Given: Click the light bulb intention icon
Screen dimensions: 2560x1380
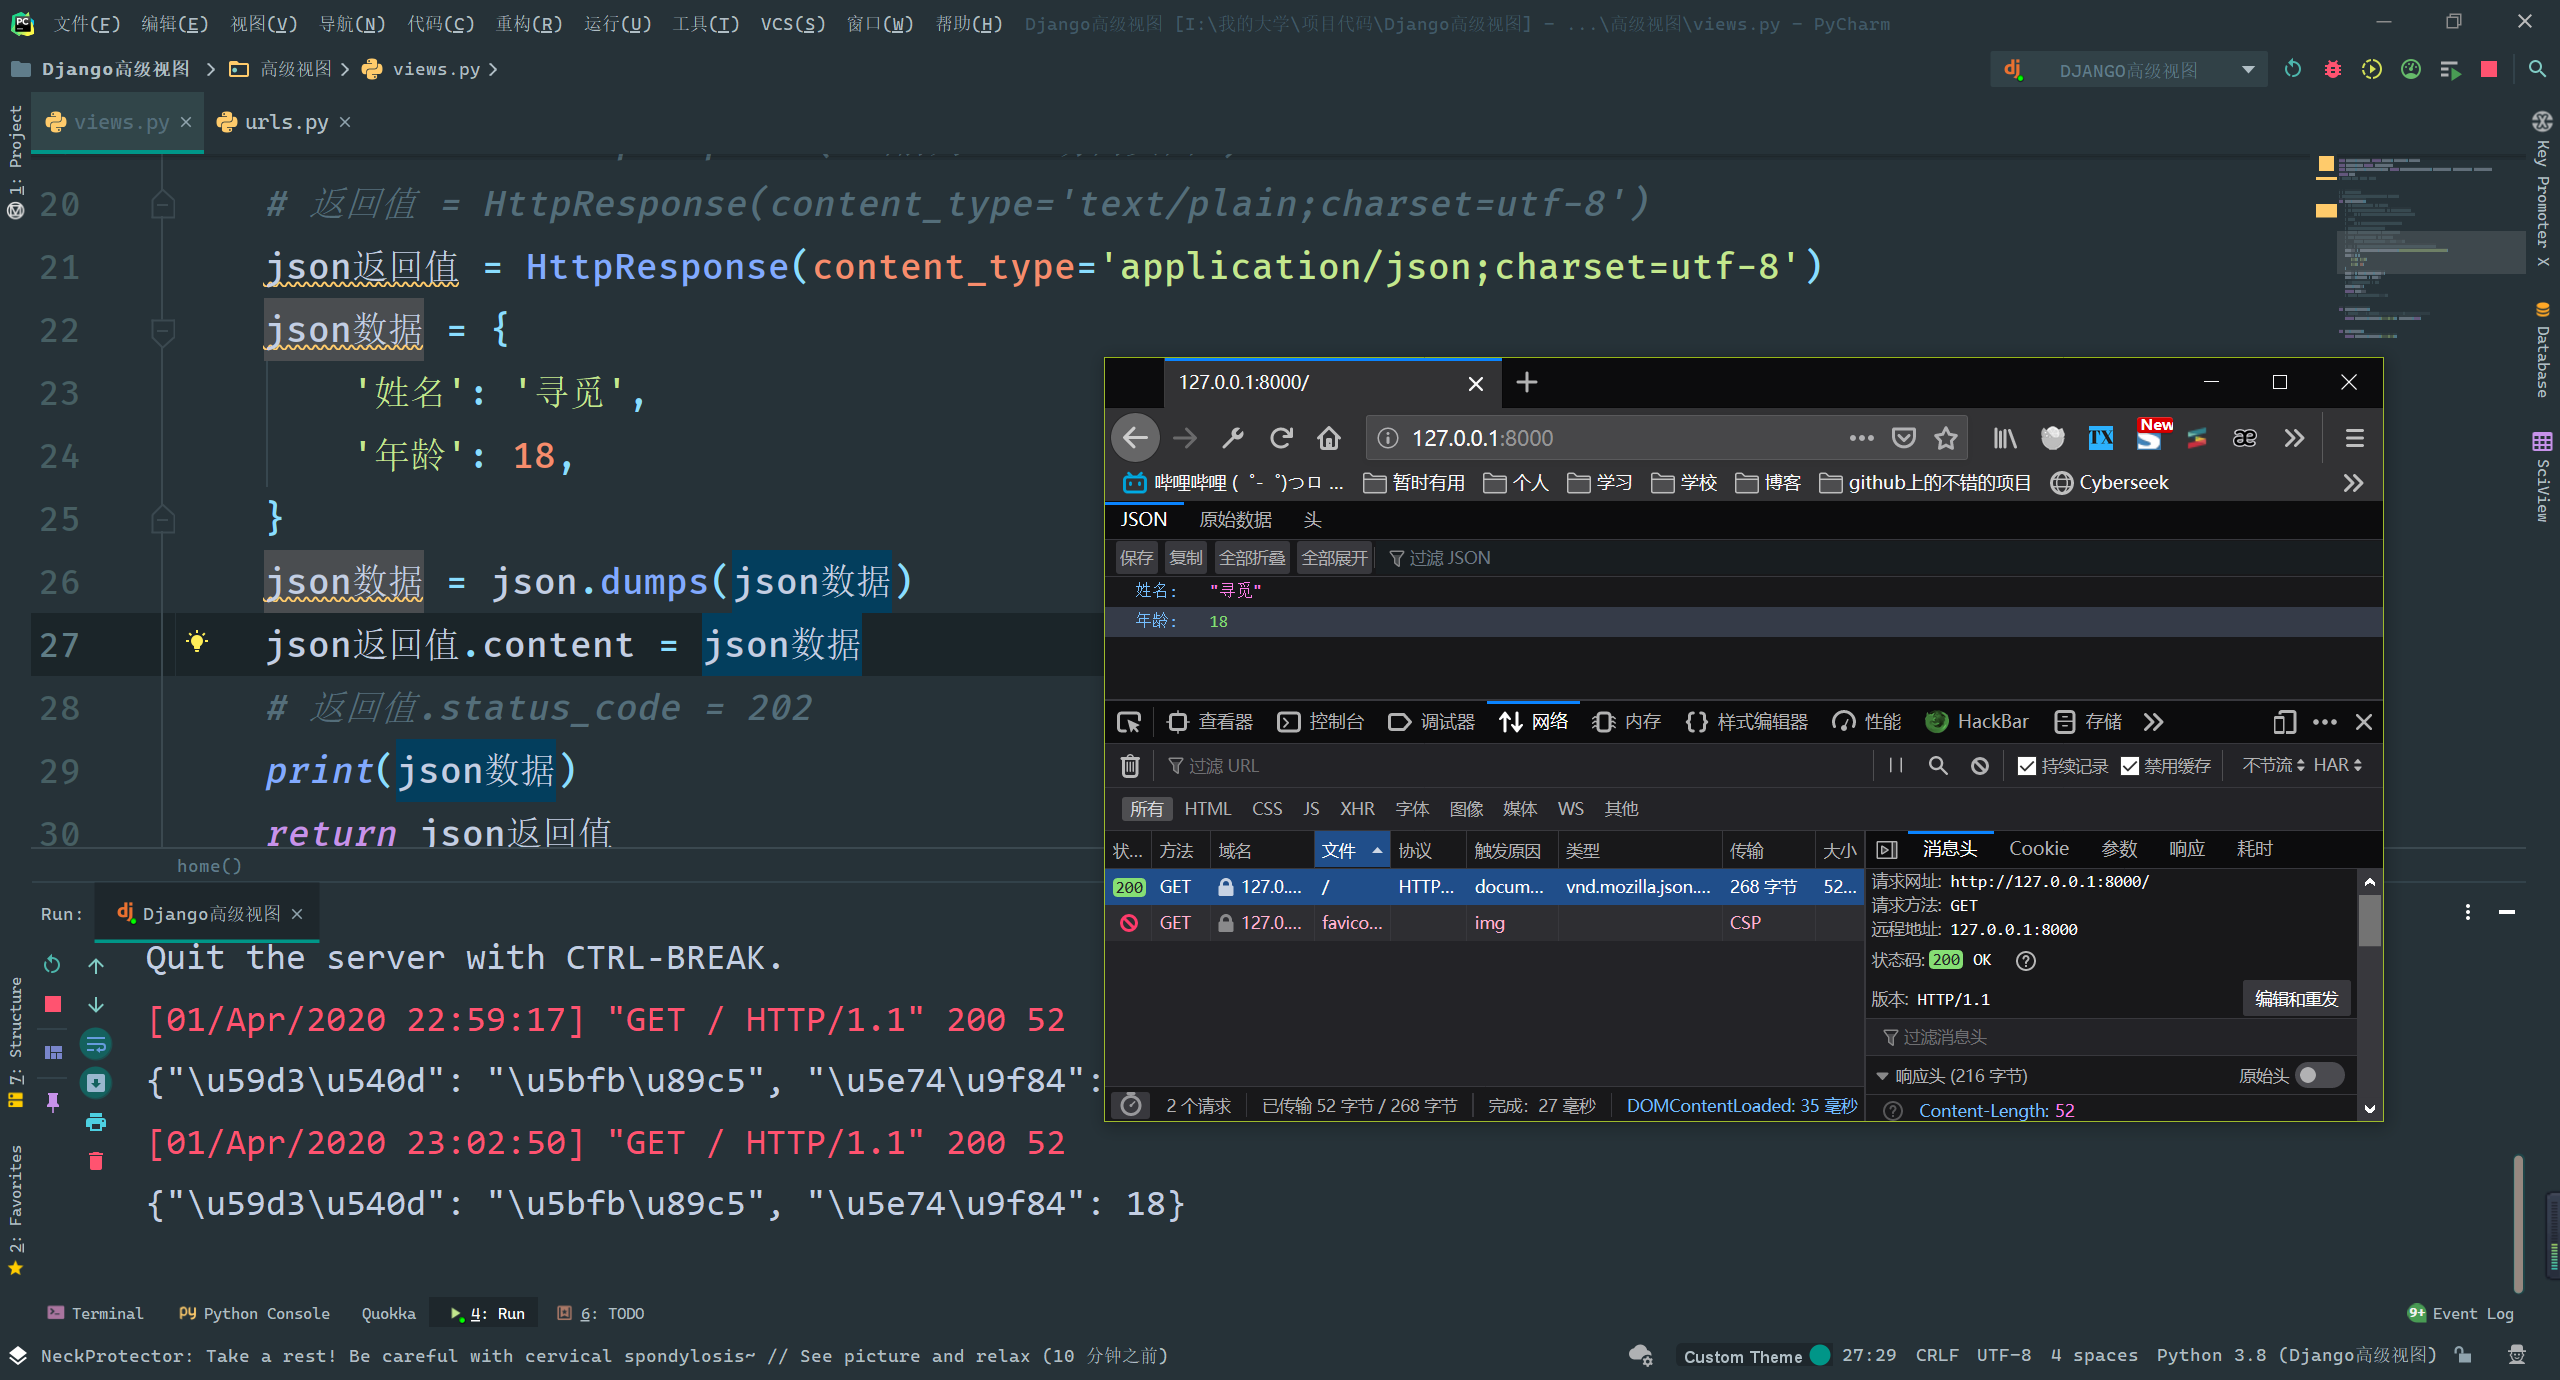Looking at the screenshot, I should pos(197,642).
